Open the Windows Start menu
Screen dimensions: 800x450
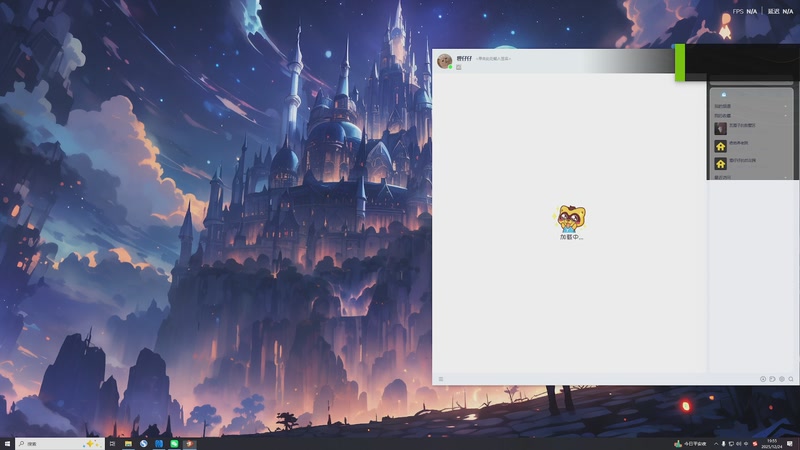click(7, 444)
